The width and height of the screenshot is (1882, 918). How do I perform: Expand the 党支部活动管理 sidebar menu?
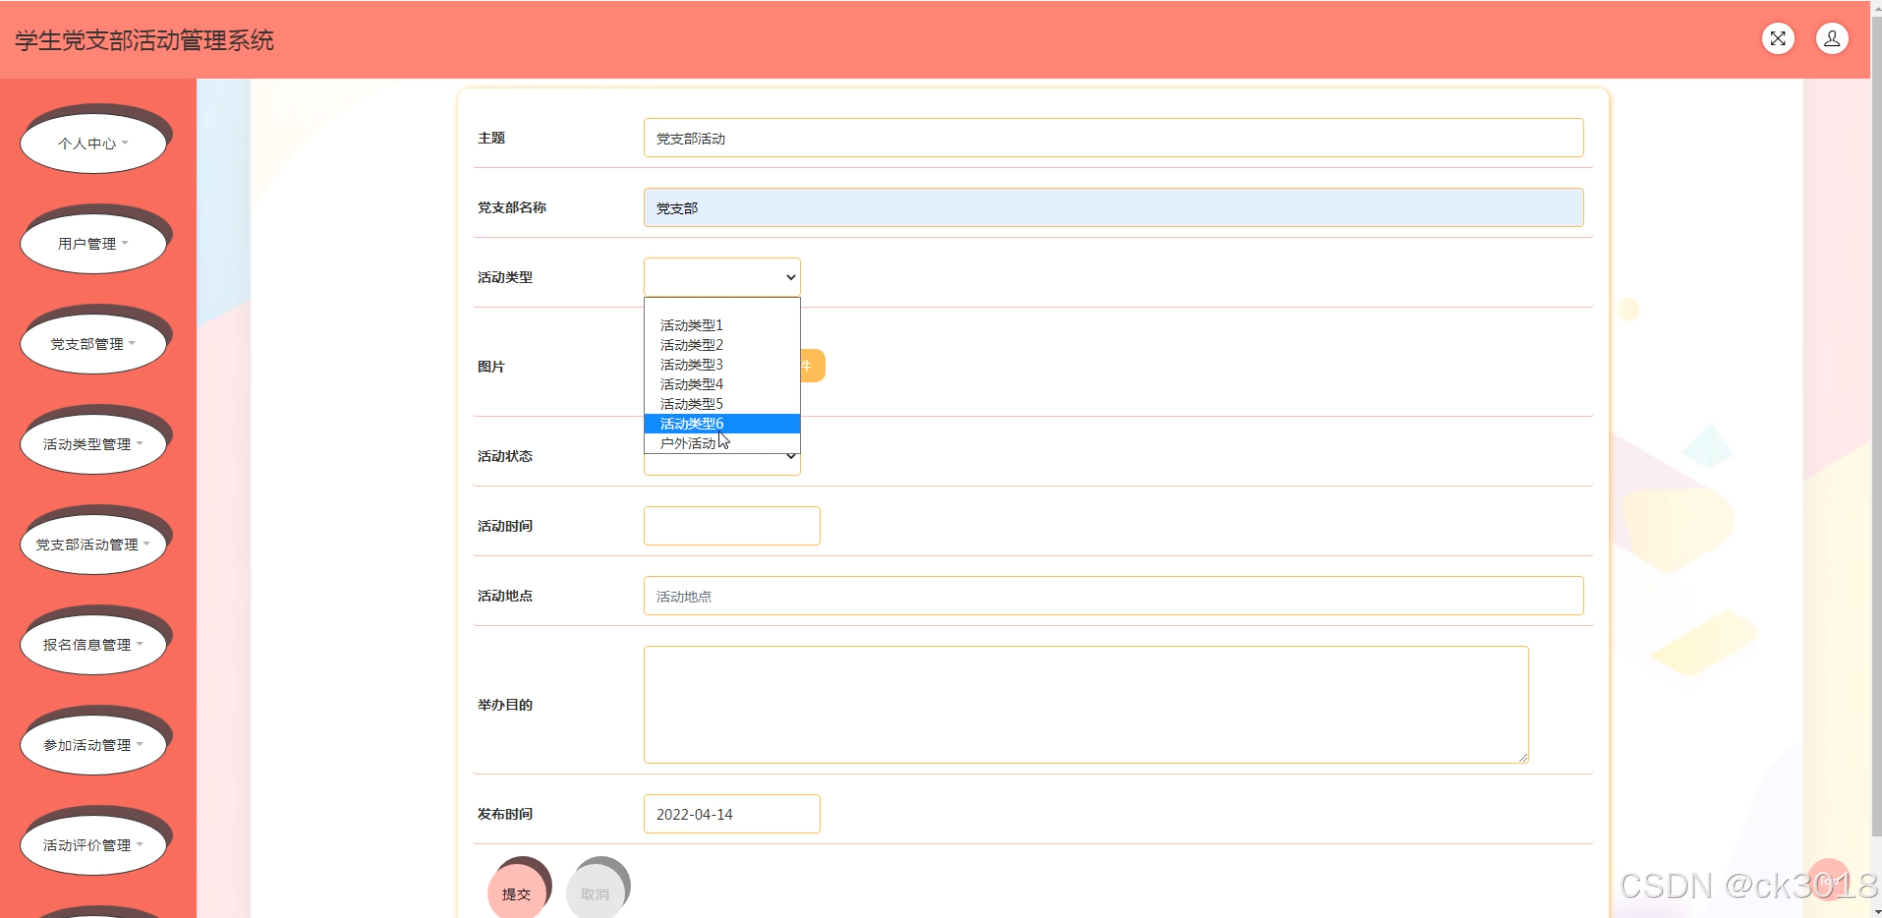tap(93, 545)
